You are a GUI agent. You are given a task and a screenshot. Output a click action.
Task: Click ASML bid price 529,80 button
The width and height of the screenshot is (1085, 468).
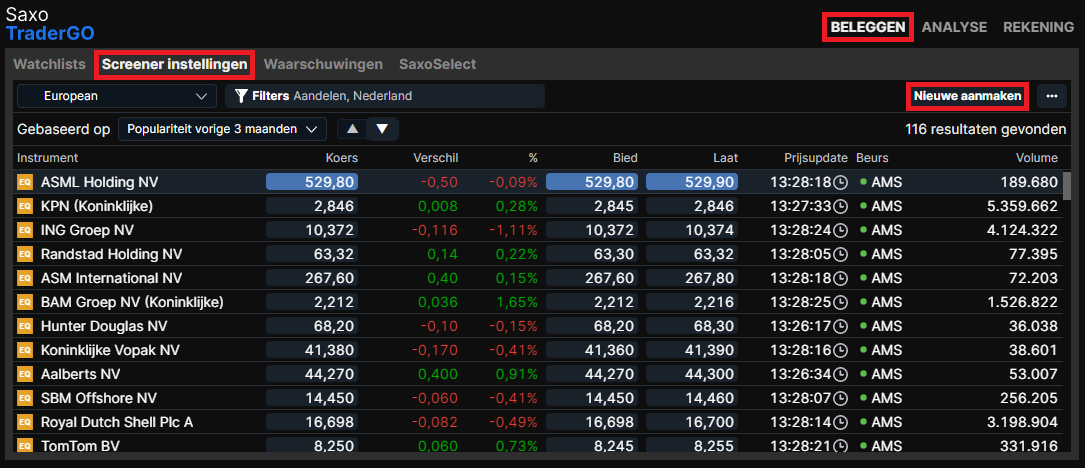(592, 182)
